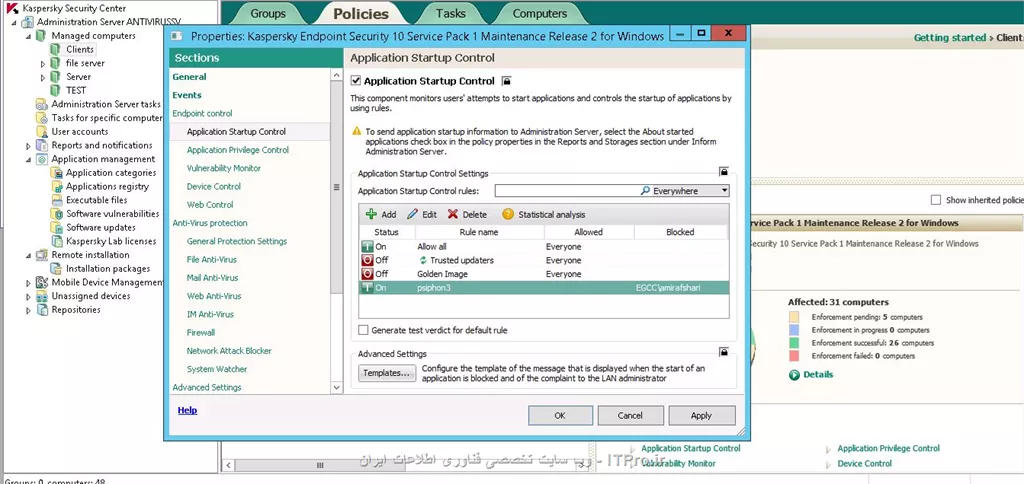Click status icon of psiphon3 rule
The width and height of the screenshot is (1024, 484).
coord(366,288)
